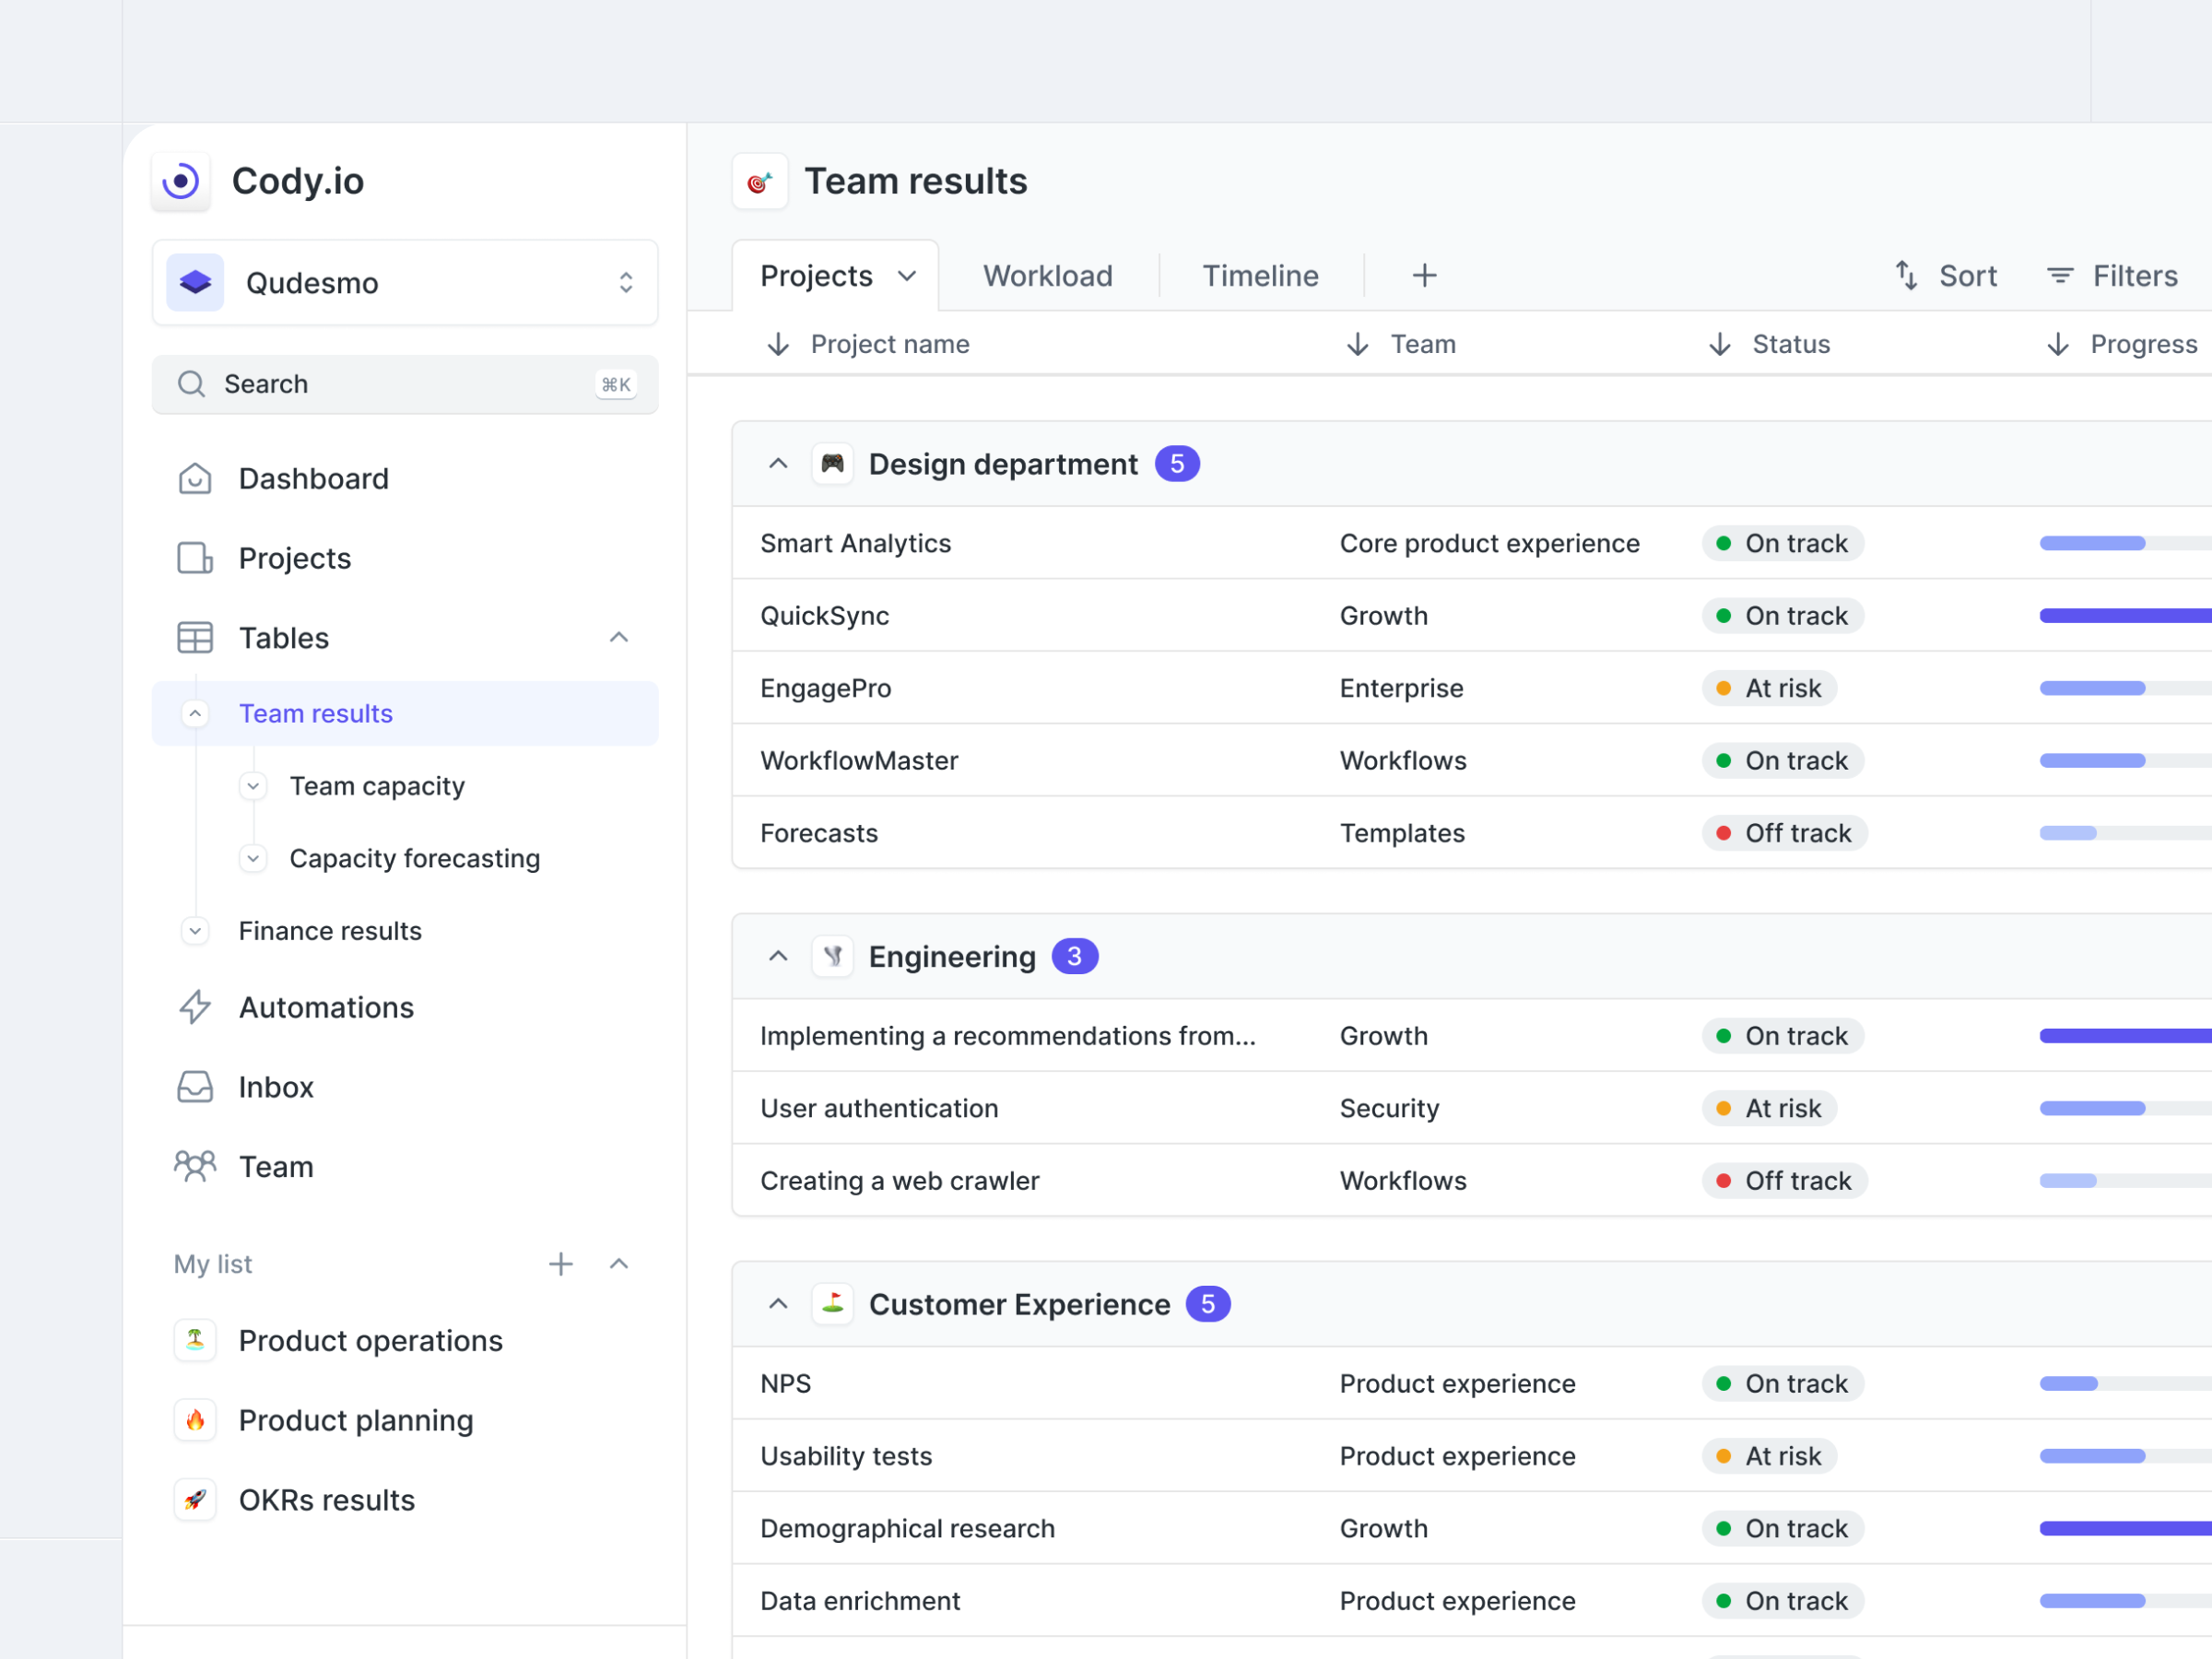This screenshot has width=2212, height=1659.
Task: Select the Projects icon in the sidebar
Action: pyautogui.click(x=195, y=558)
